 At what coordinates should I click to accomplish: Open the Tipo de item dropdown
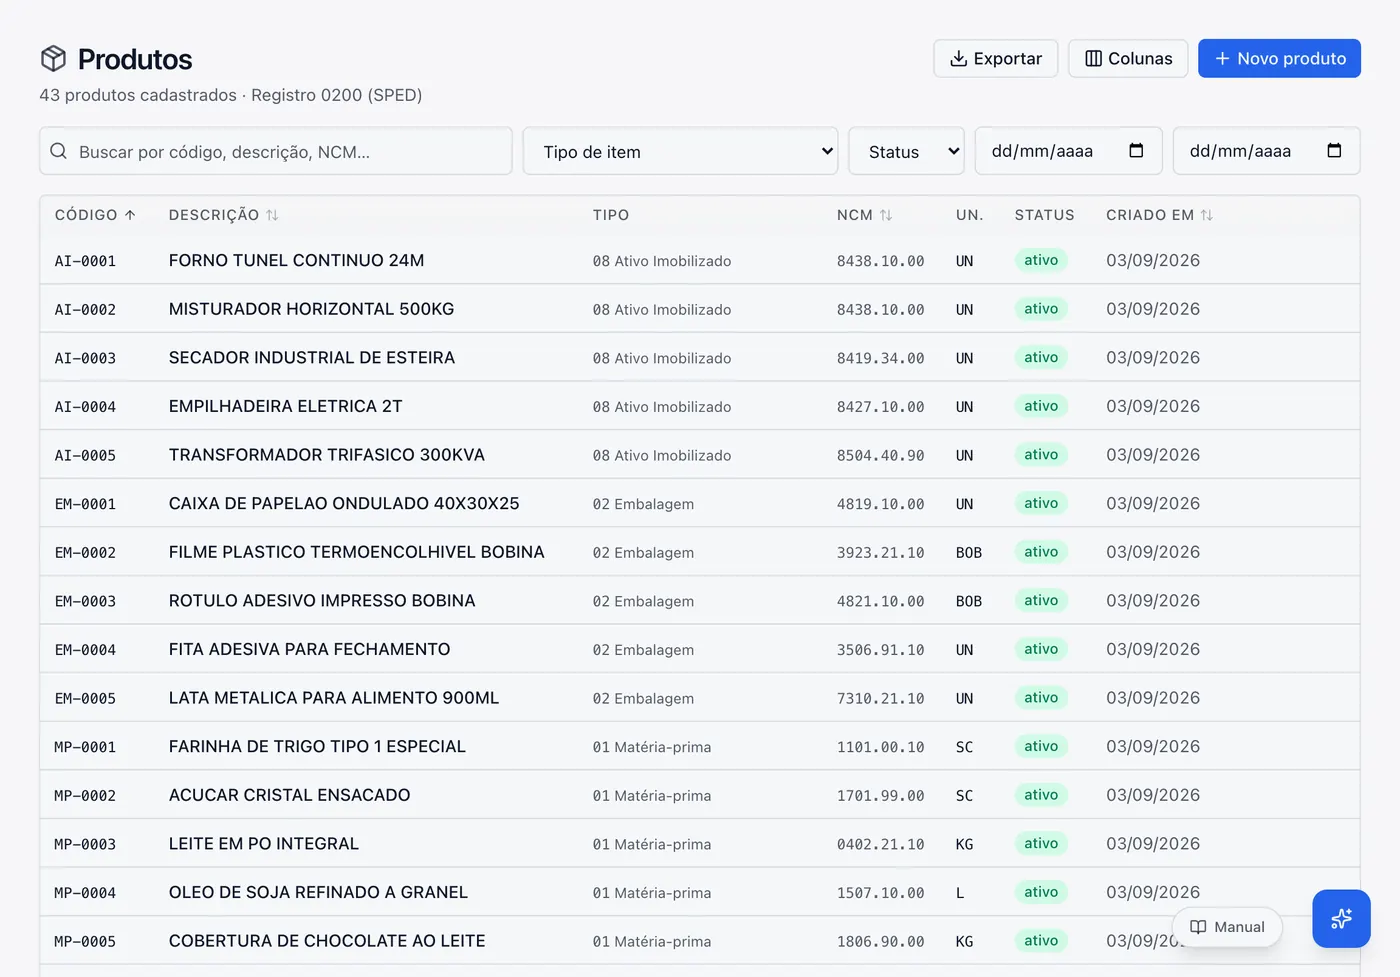680,151
